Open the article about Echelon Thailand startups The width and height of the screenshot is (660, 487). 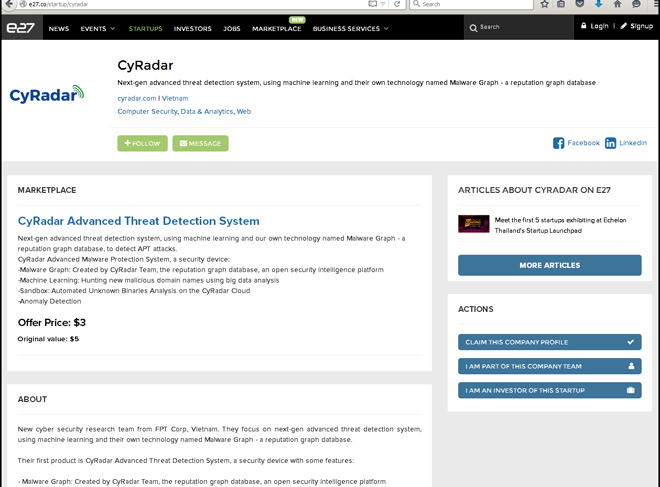pyautogui.click(x=560, y=225)
